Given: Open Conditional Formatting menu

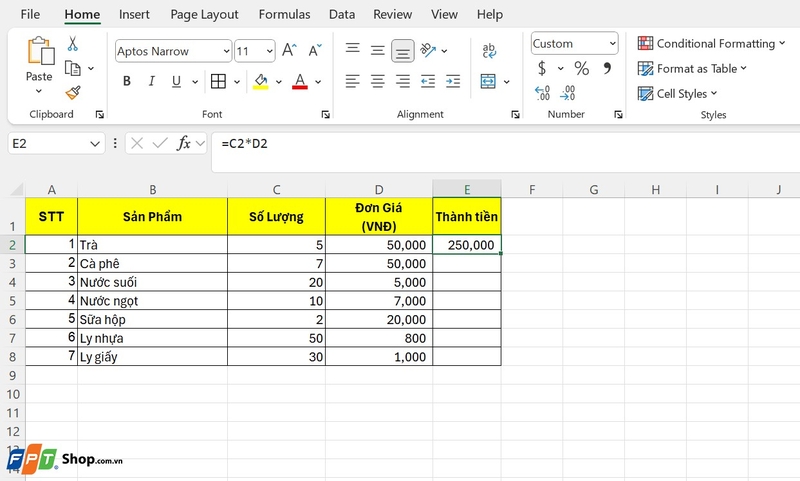Looking at the screenshot, I should click(x=711, y=44).
